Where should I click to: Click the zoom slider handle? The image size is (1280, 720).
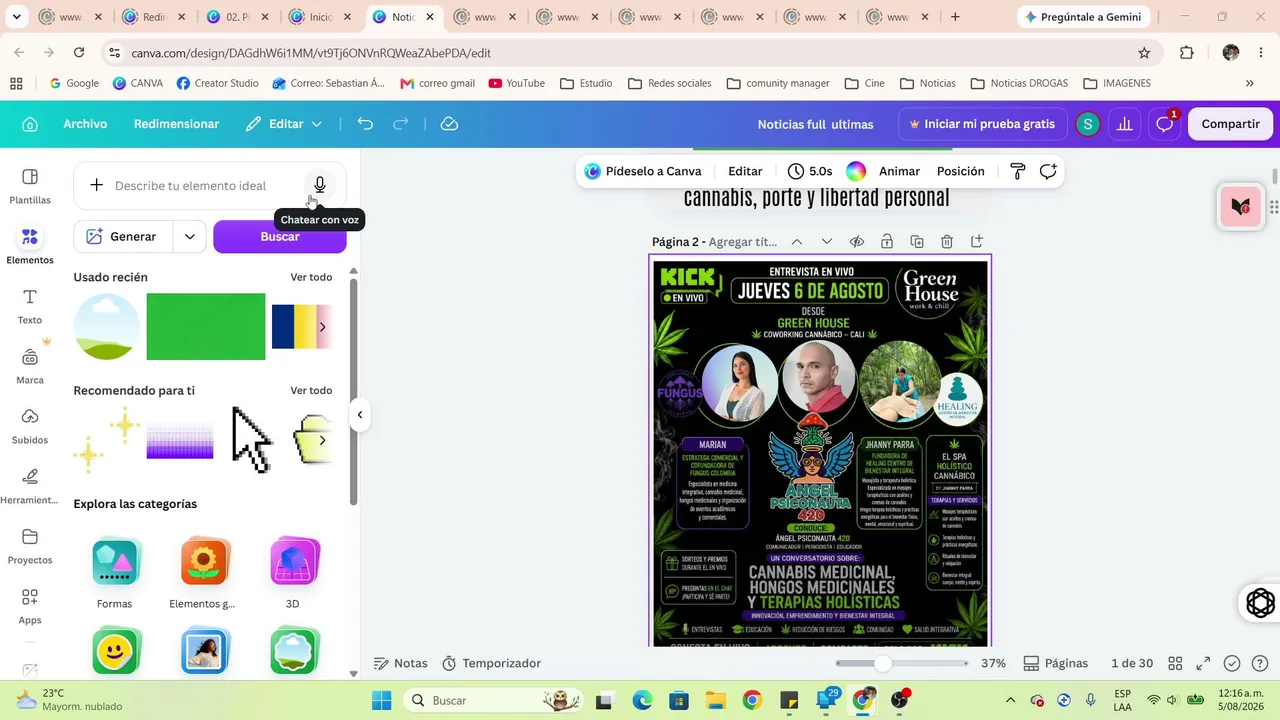pos(882,663)
